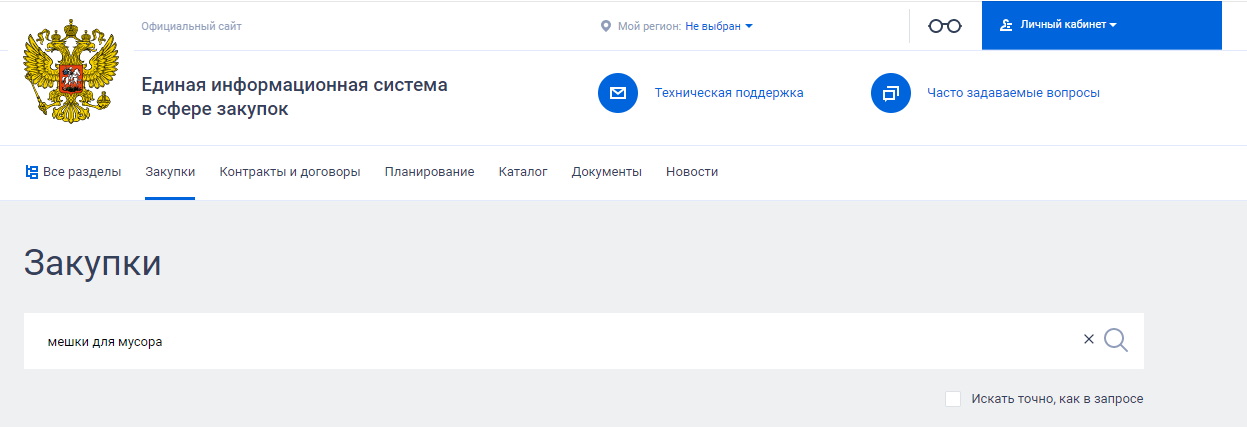Open the Личный кабинет dropdown
Viewport: 1247px width, 427px height.
point(1102,25)
